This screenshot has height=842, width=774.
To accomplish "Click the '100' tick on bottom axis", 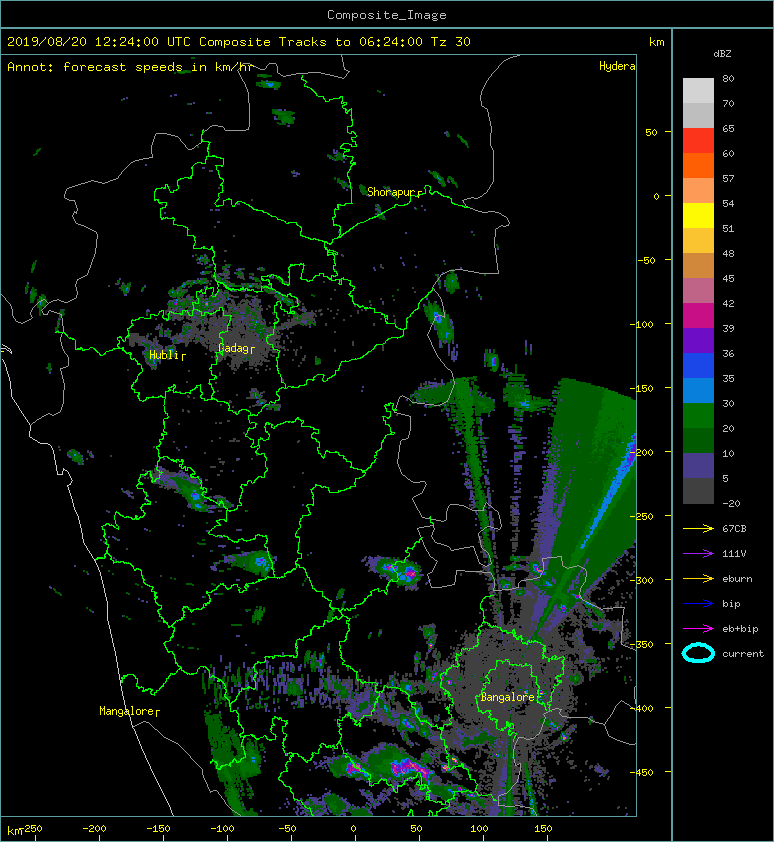I will click(x=479, y=829).
